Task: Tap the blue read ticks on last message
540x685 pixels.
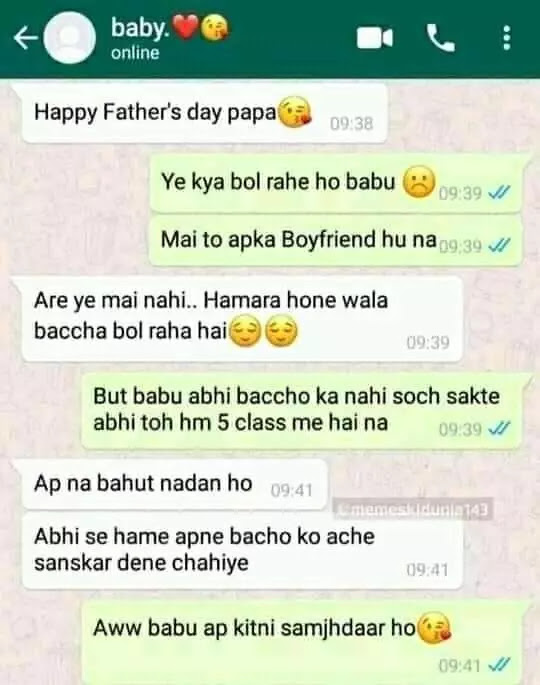Action: pyautogui.click(x=499, y=665)
